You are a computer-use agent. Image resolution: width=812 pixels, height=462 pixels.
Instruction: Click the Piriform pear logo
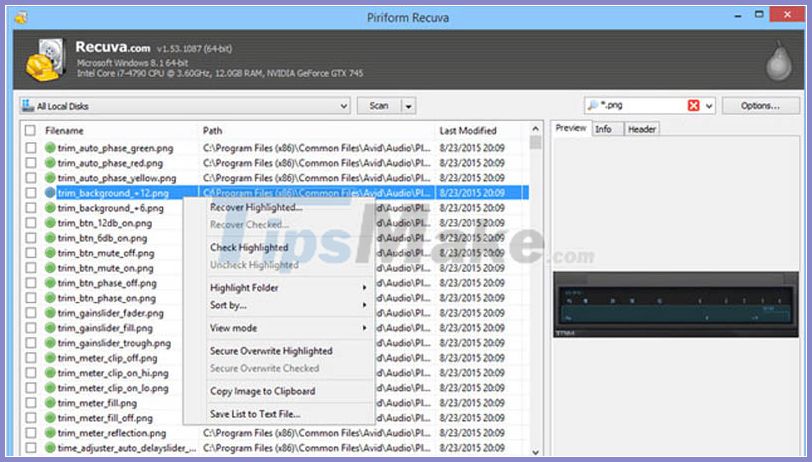[x=778, y=61]
